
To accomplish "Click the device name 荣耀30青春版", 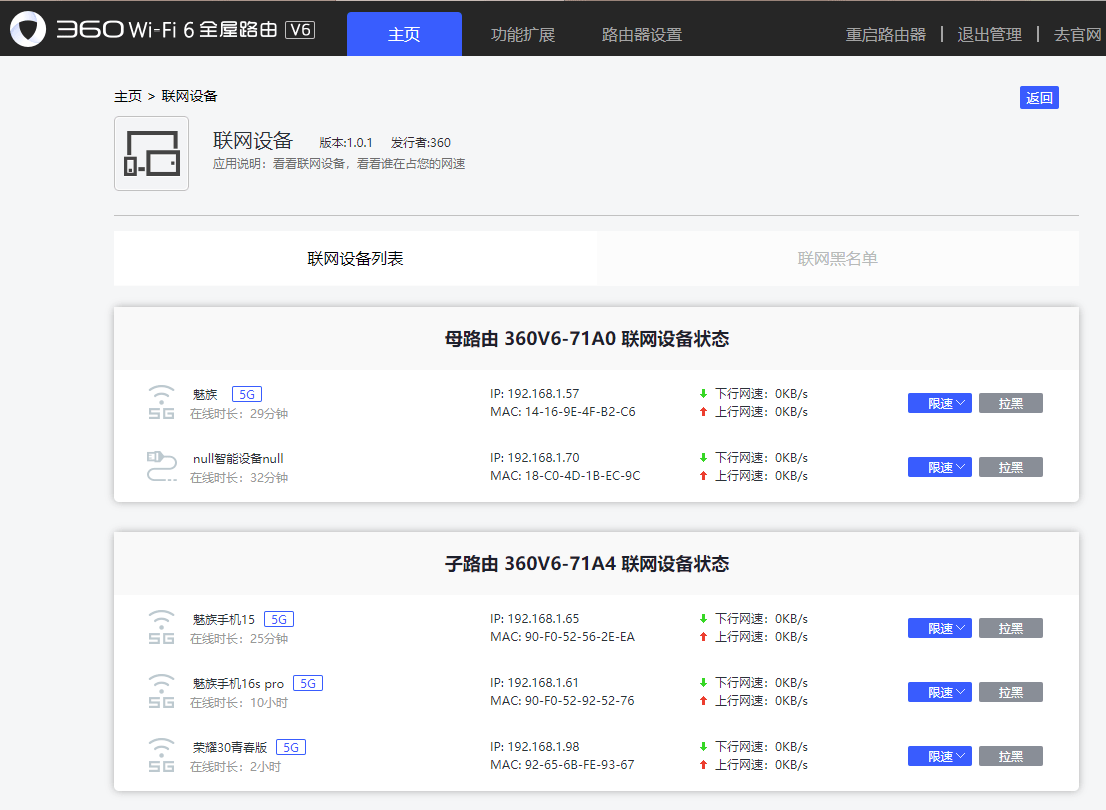I will 230,747.
